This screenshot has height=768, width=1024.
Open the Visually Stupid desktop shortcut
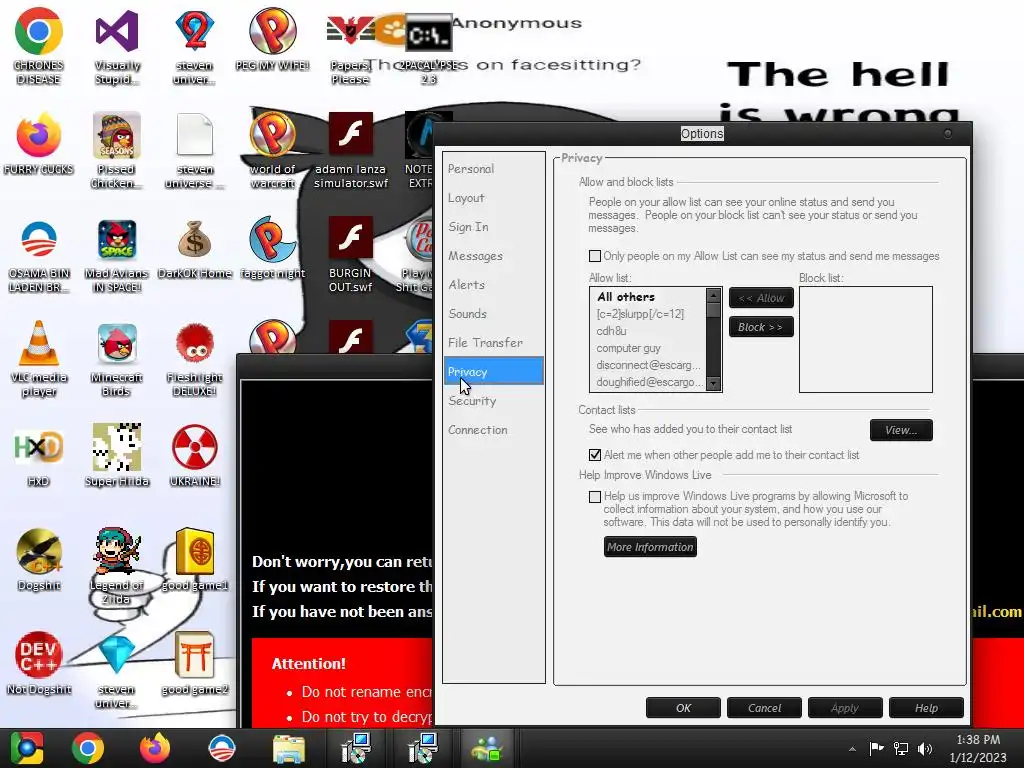coord(117,46)
